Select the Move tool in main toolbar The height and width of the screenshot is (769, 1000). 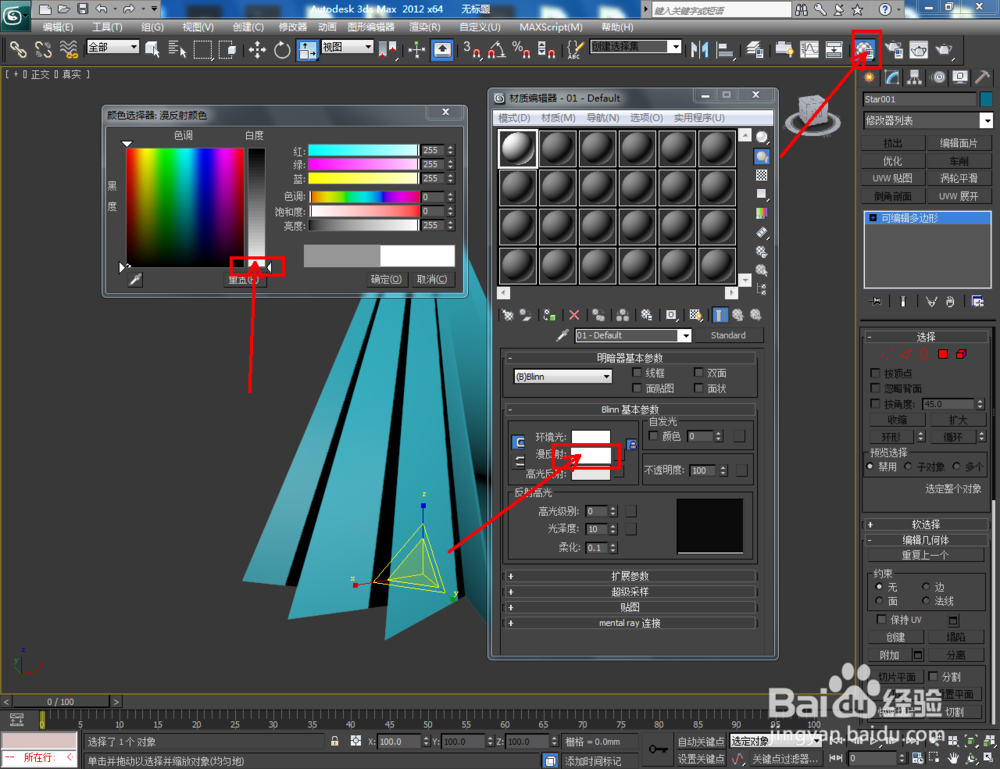[x=257, y=50]
